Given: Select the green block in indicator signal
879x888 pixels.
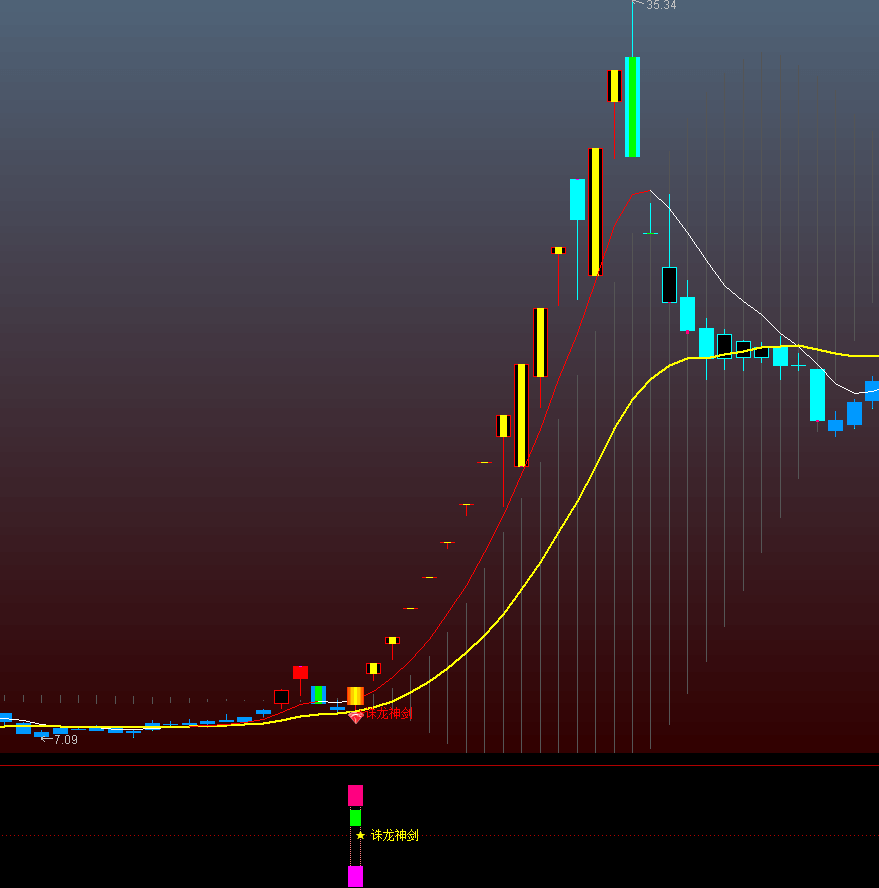Looking at the screenshot, I should 355,817.
